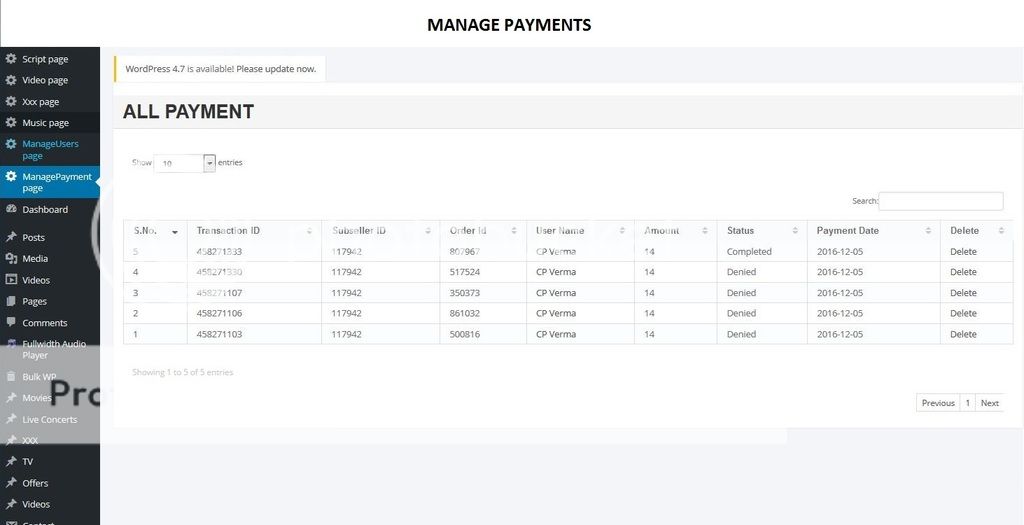Image resolution: width=1024 pixels, height=525 pixels.
Task: Click the ALL PAYMENT heading
Action: click(188, 112)
